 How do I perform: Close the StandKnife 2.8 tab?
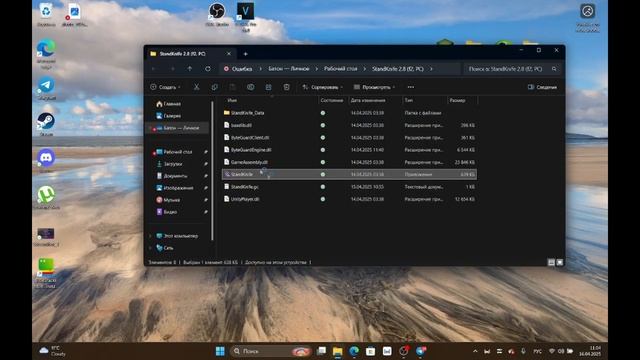pos(229,53)
